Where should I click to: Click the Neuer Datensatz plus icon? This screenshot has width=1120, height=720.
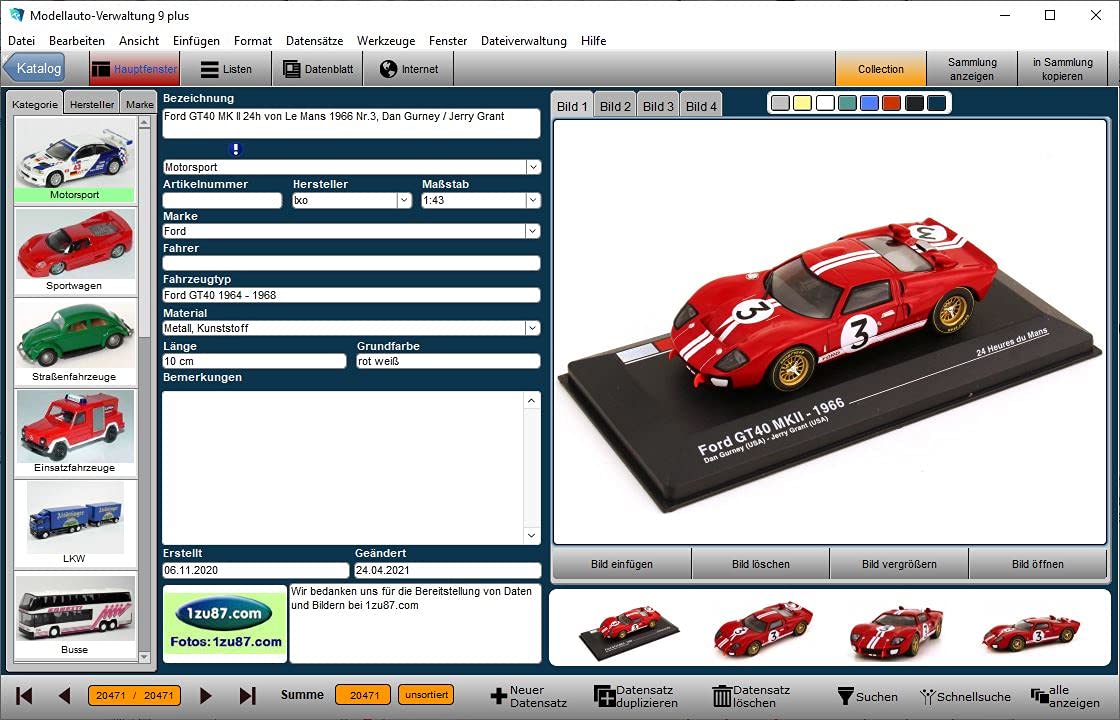[x=499, y=696]
